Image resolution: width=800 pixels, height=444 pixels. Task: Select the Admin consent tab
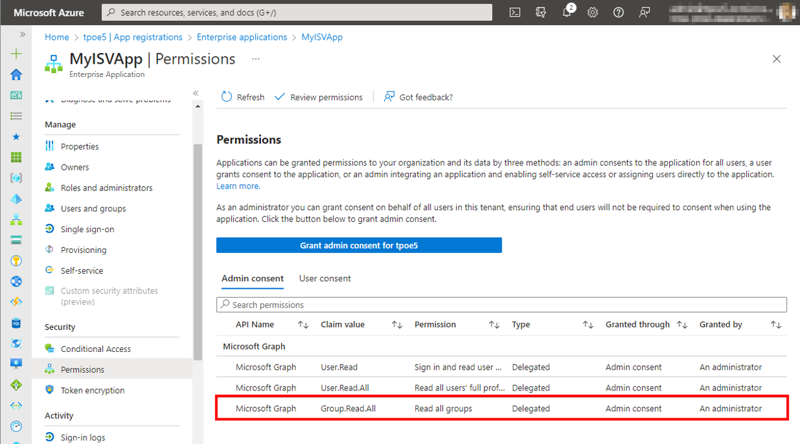(x=252, y=278)
